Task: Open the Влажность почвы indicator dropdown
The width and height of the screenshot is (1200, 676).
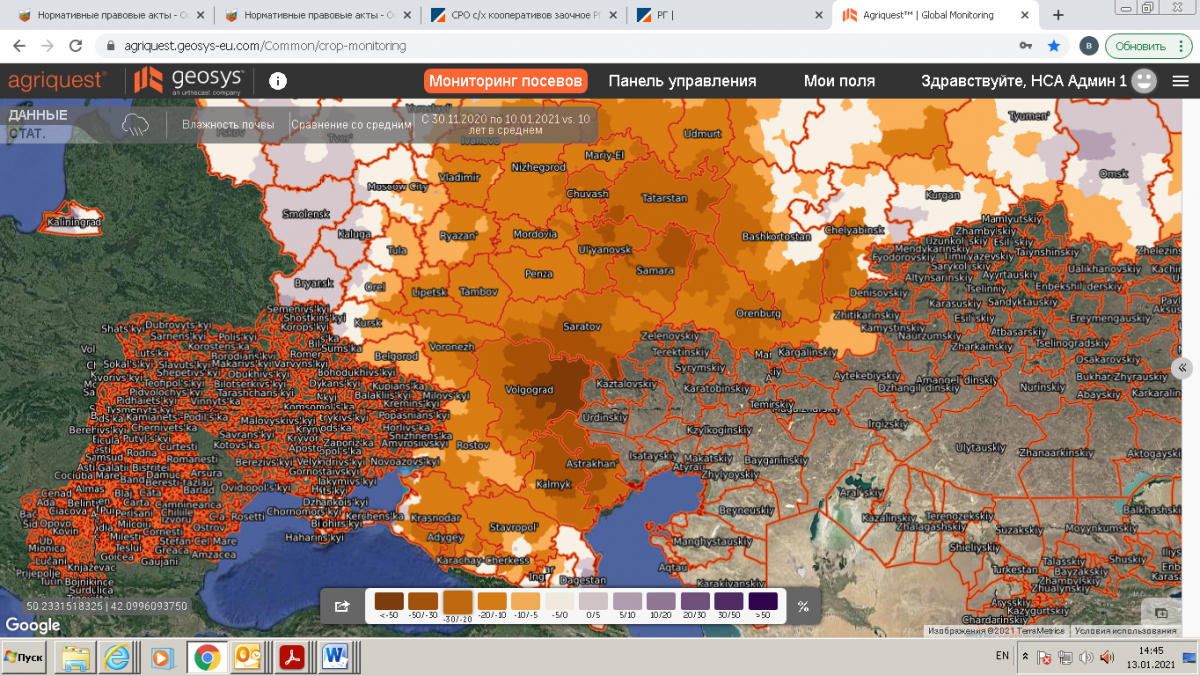Action: [x=228, y=125]
